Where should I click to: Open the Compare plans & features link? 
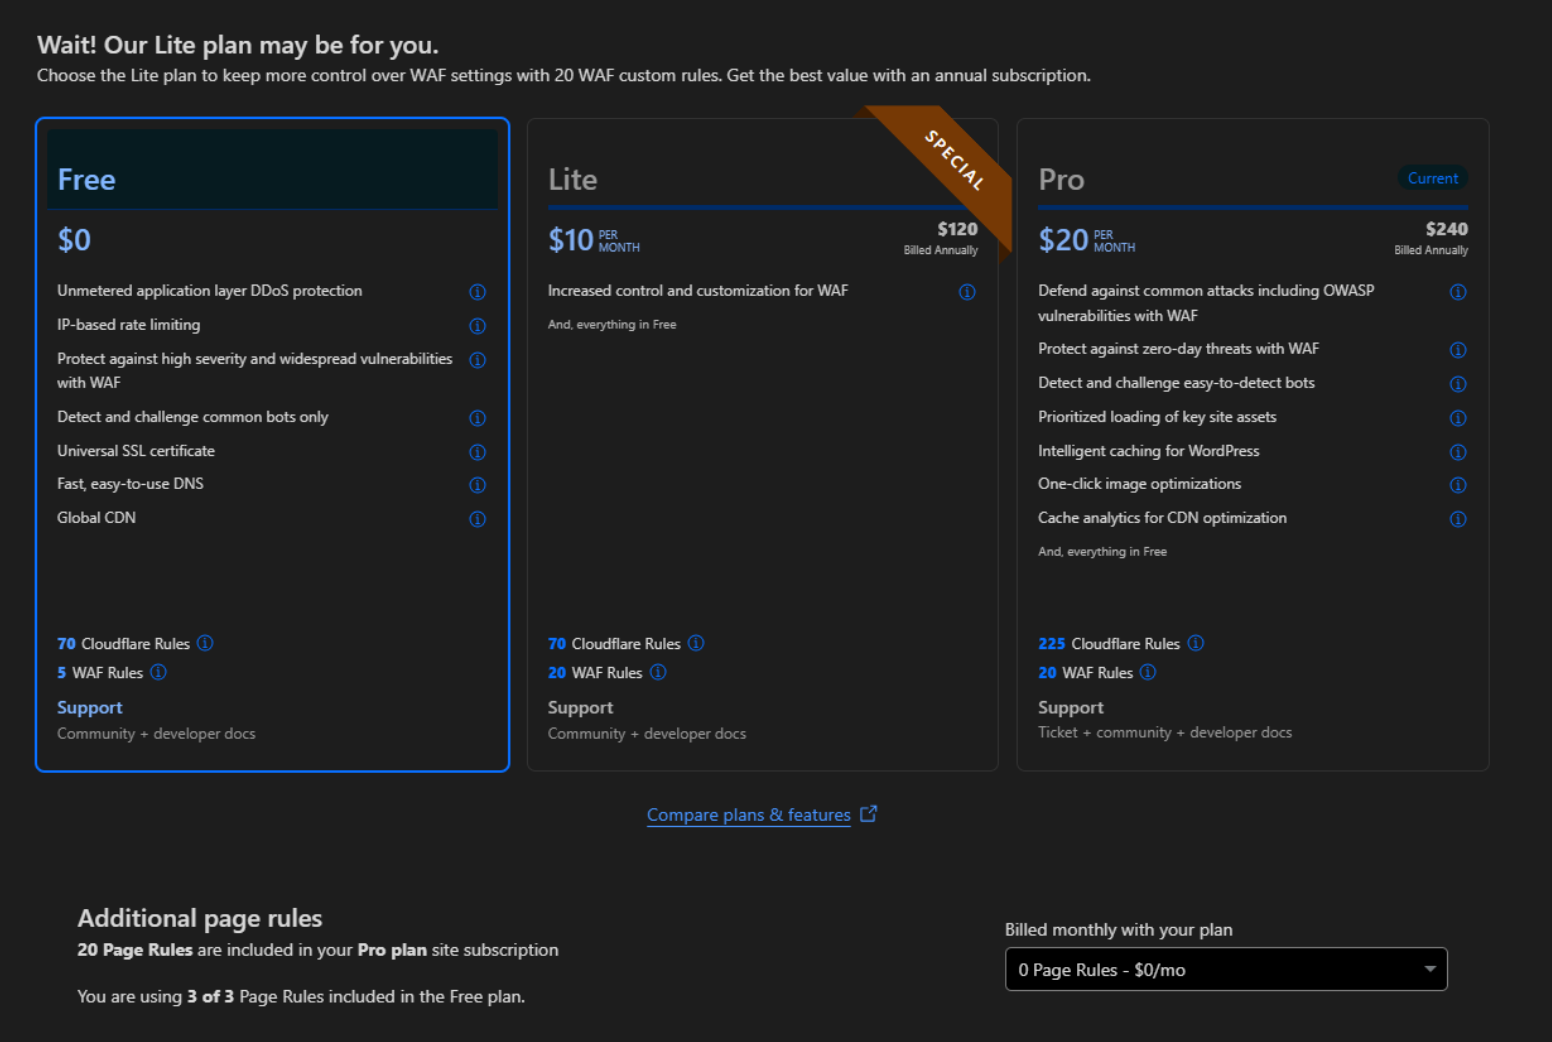click(x=748, y=815)
